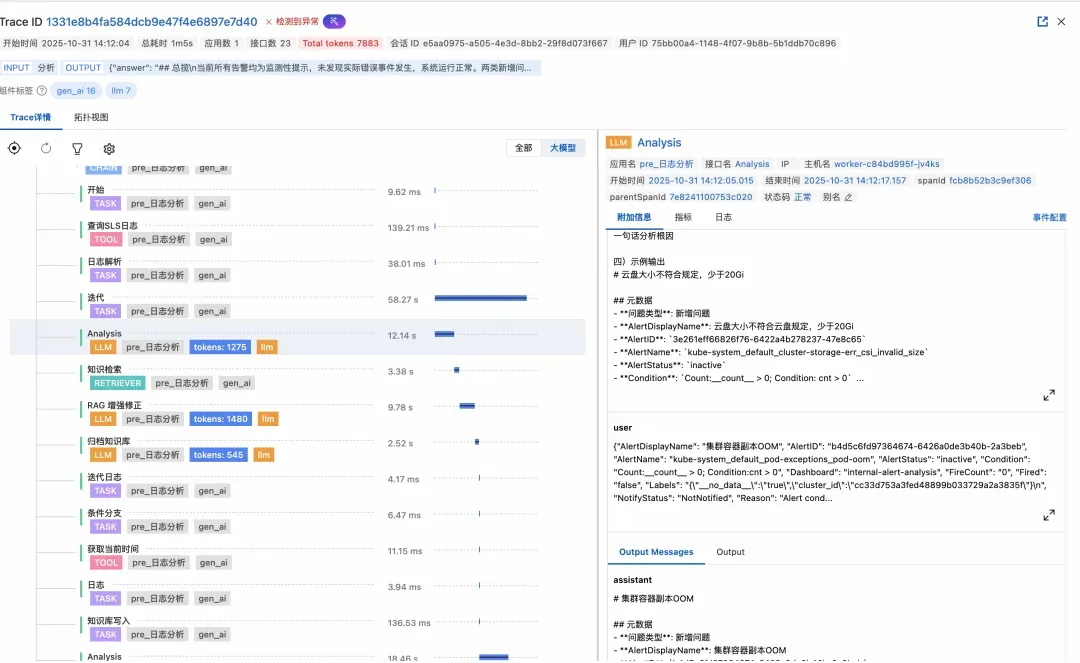Click the 事件配置 link
Image resolution: width=1080 pixels, height=663 pixels.
click(1049, 218)
